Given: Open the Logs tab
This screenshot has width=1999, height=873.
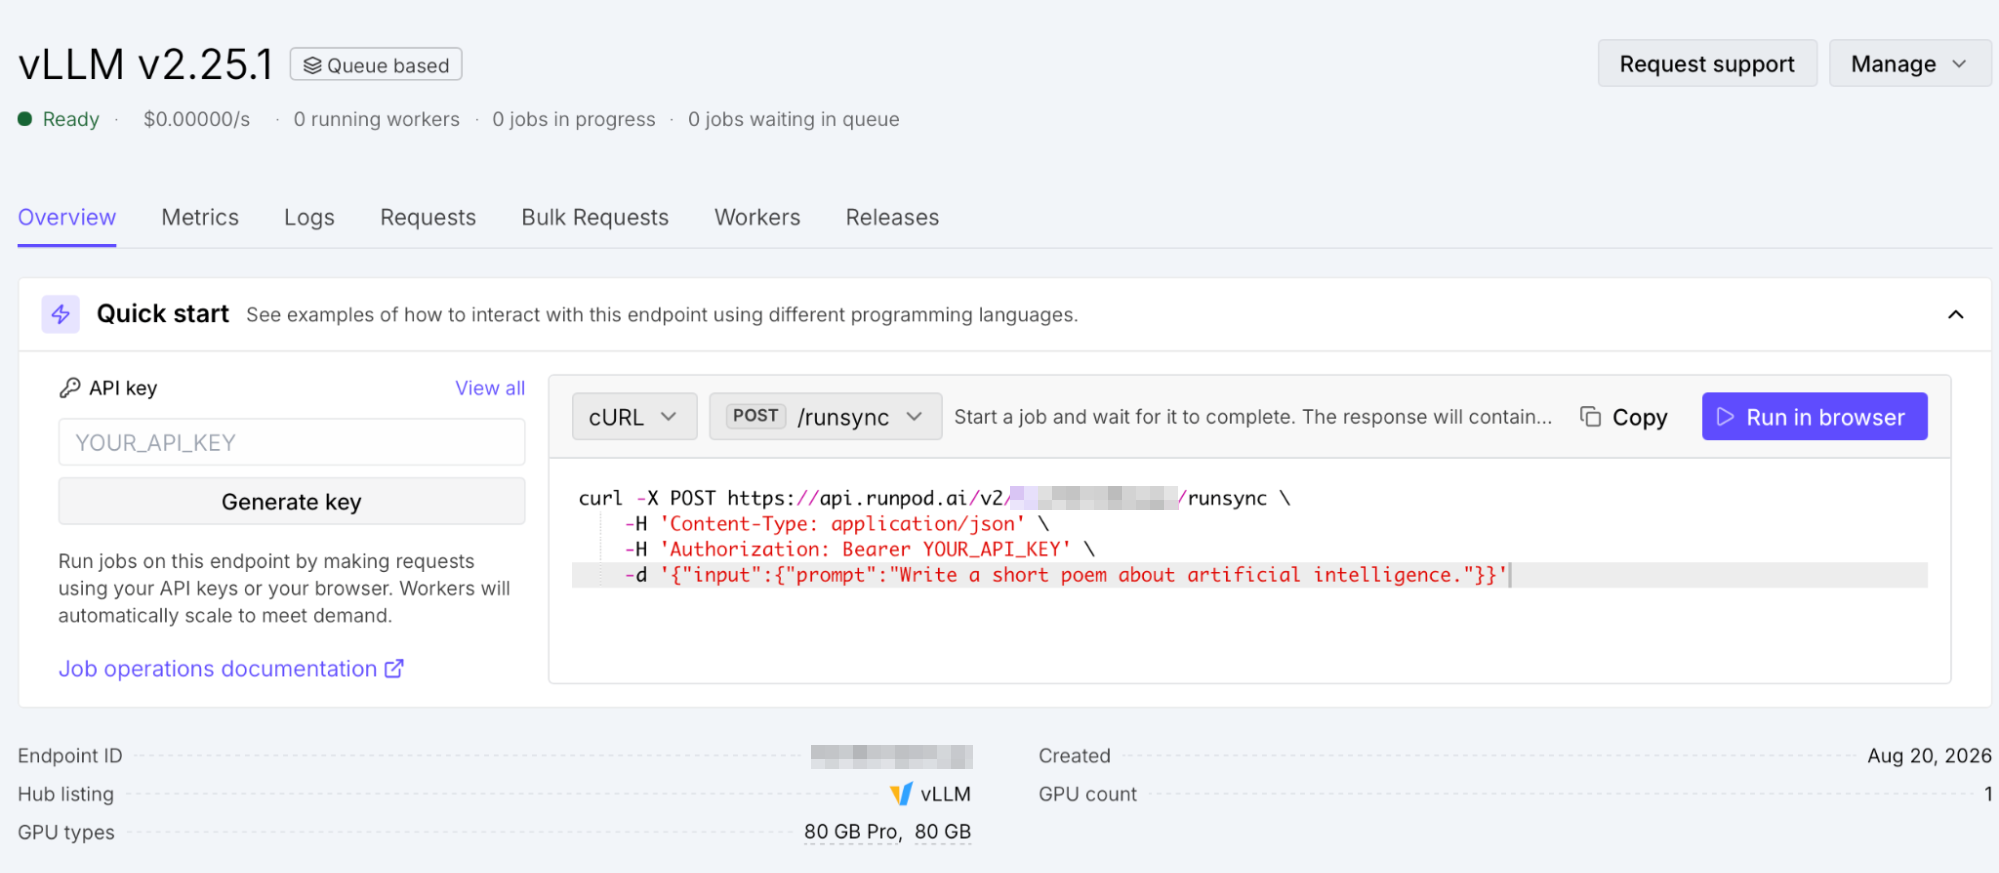Looking at the screenshot, I should (x=309, y=217).
